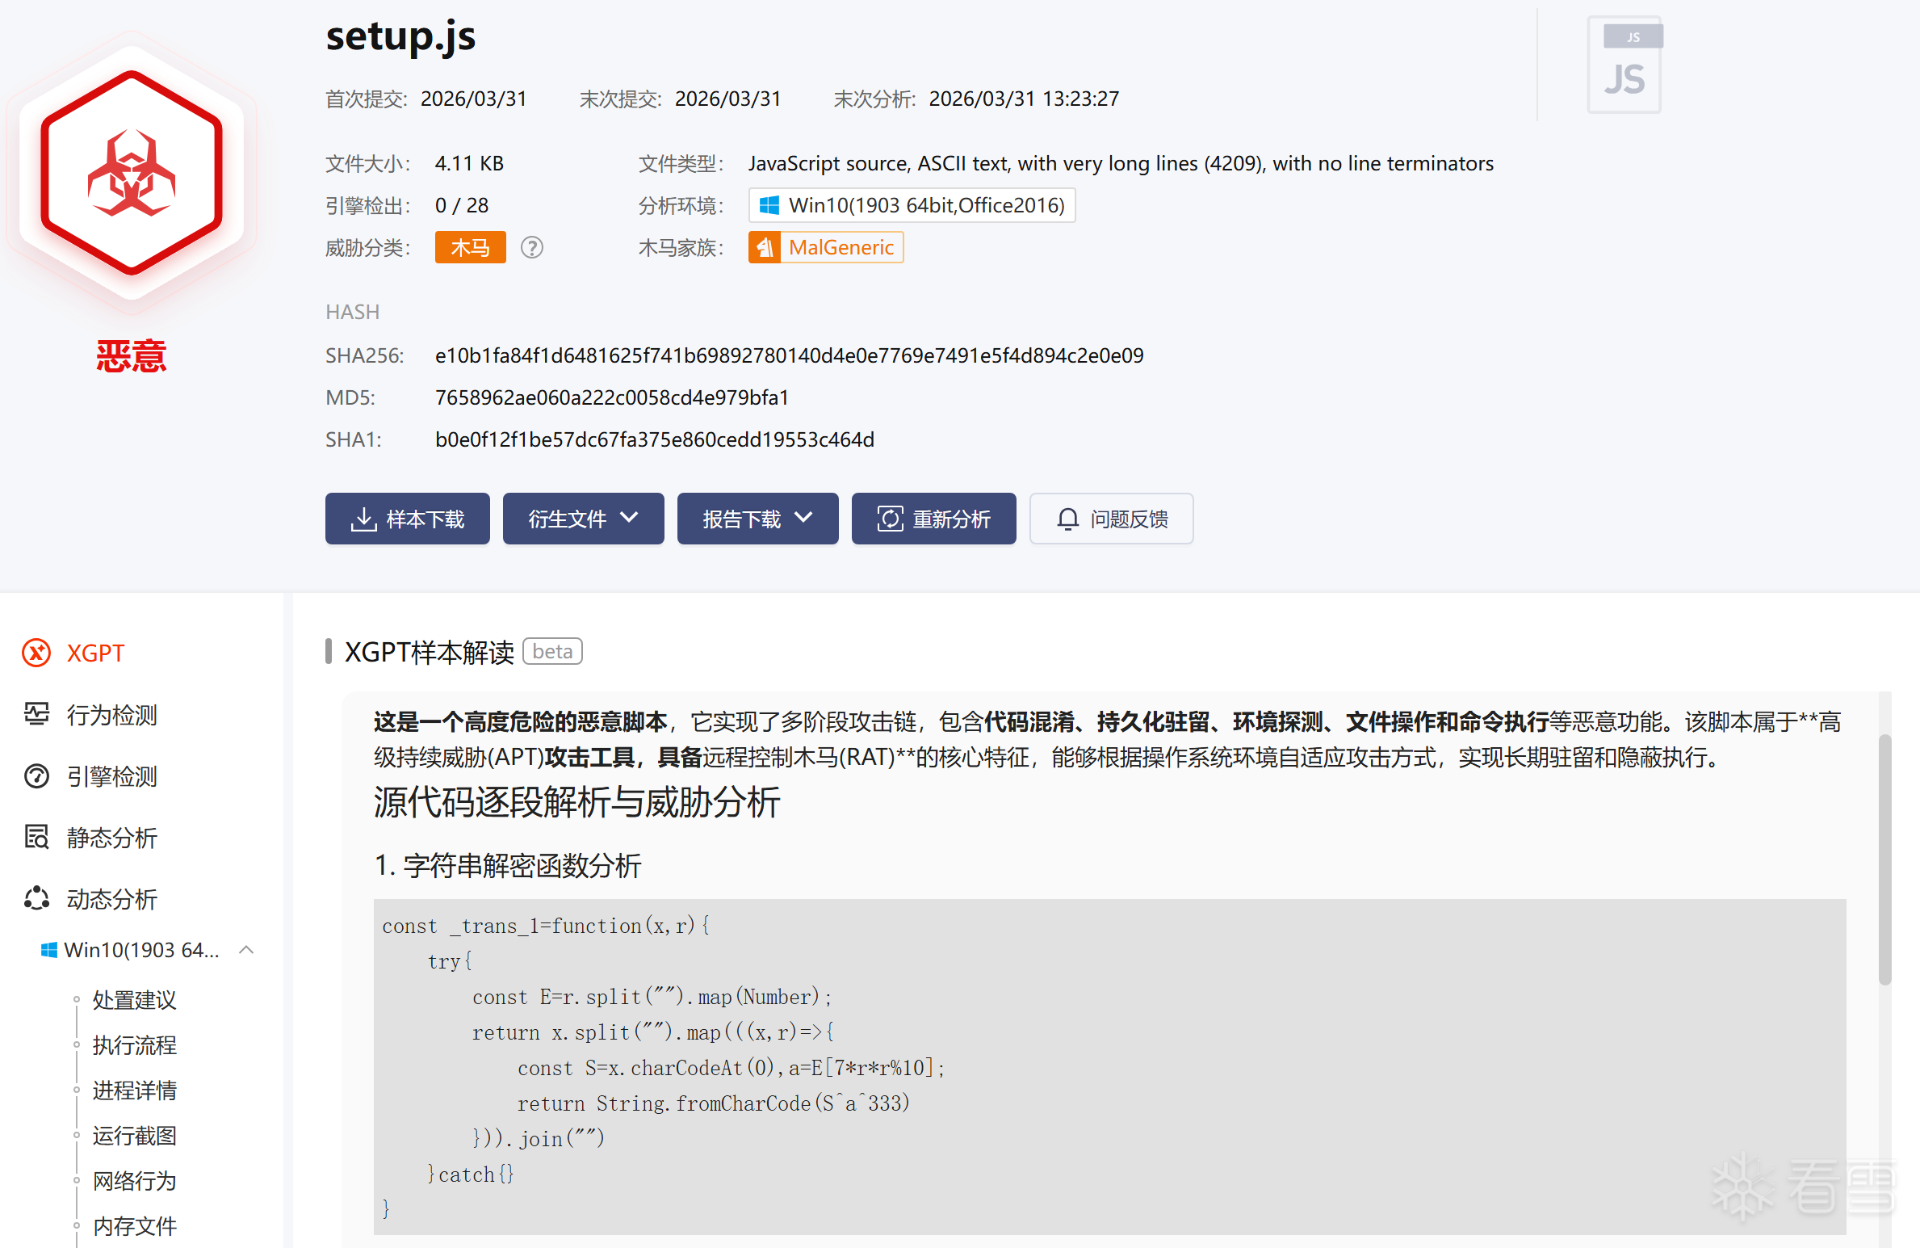1920x1248 pixels.
Task: Click the 静态分析 sidebar icon
Action: 37,837
